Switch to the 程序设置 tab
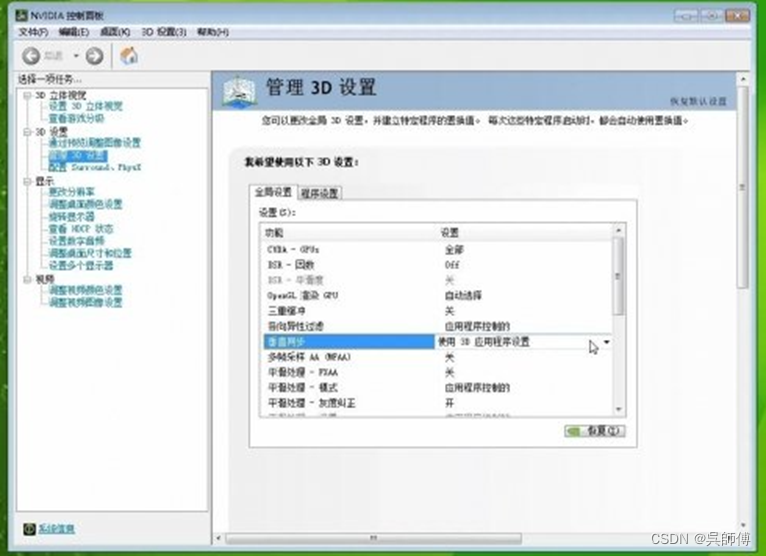Image resolution: width=766 pixels, height=556 pixels. [319, 193]
